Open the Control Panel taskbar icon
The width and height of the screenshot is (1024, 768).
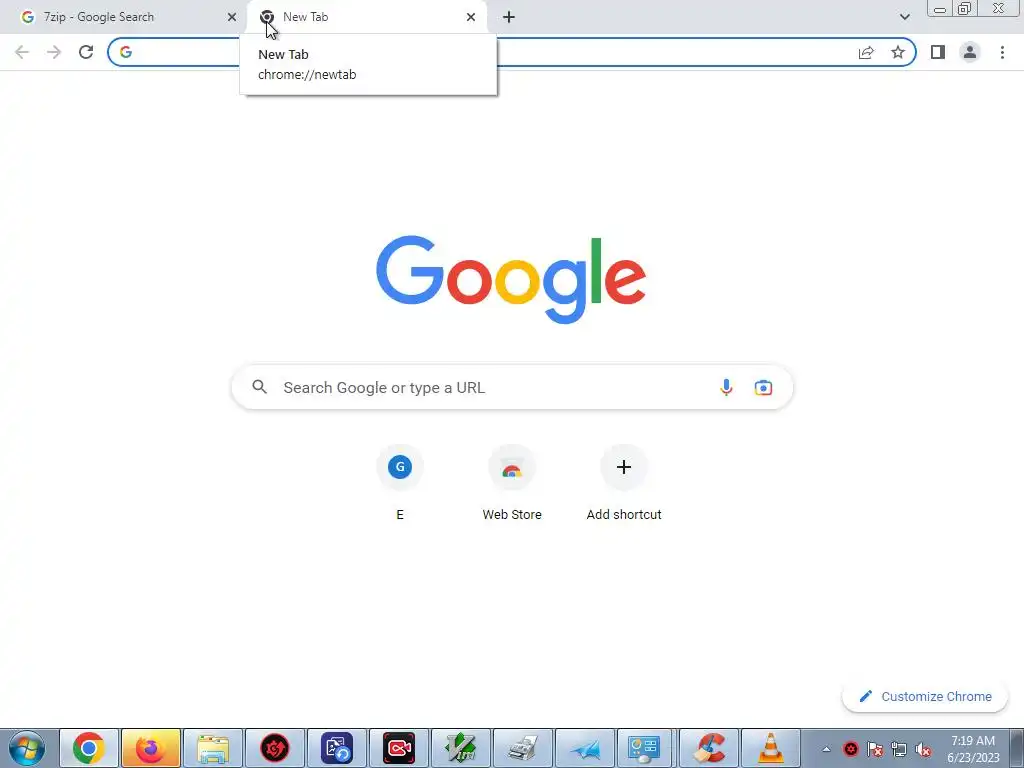point(645,748)
